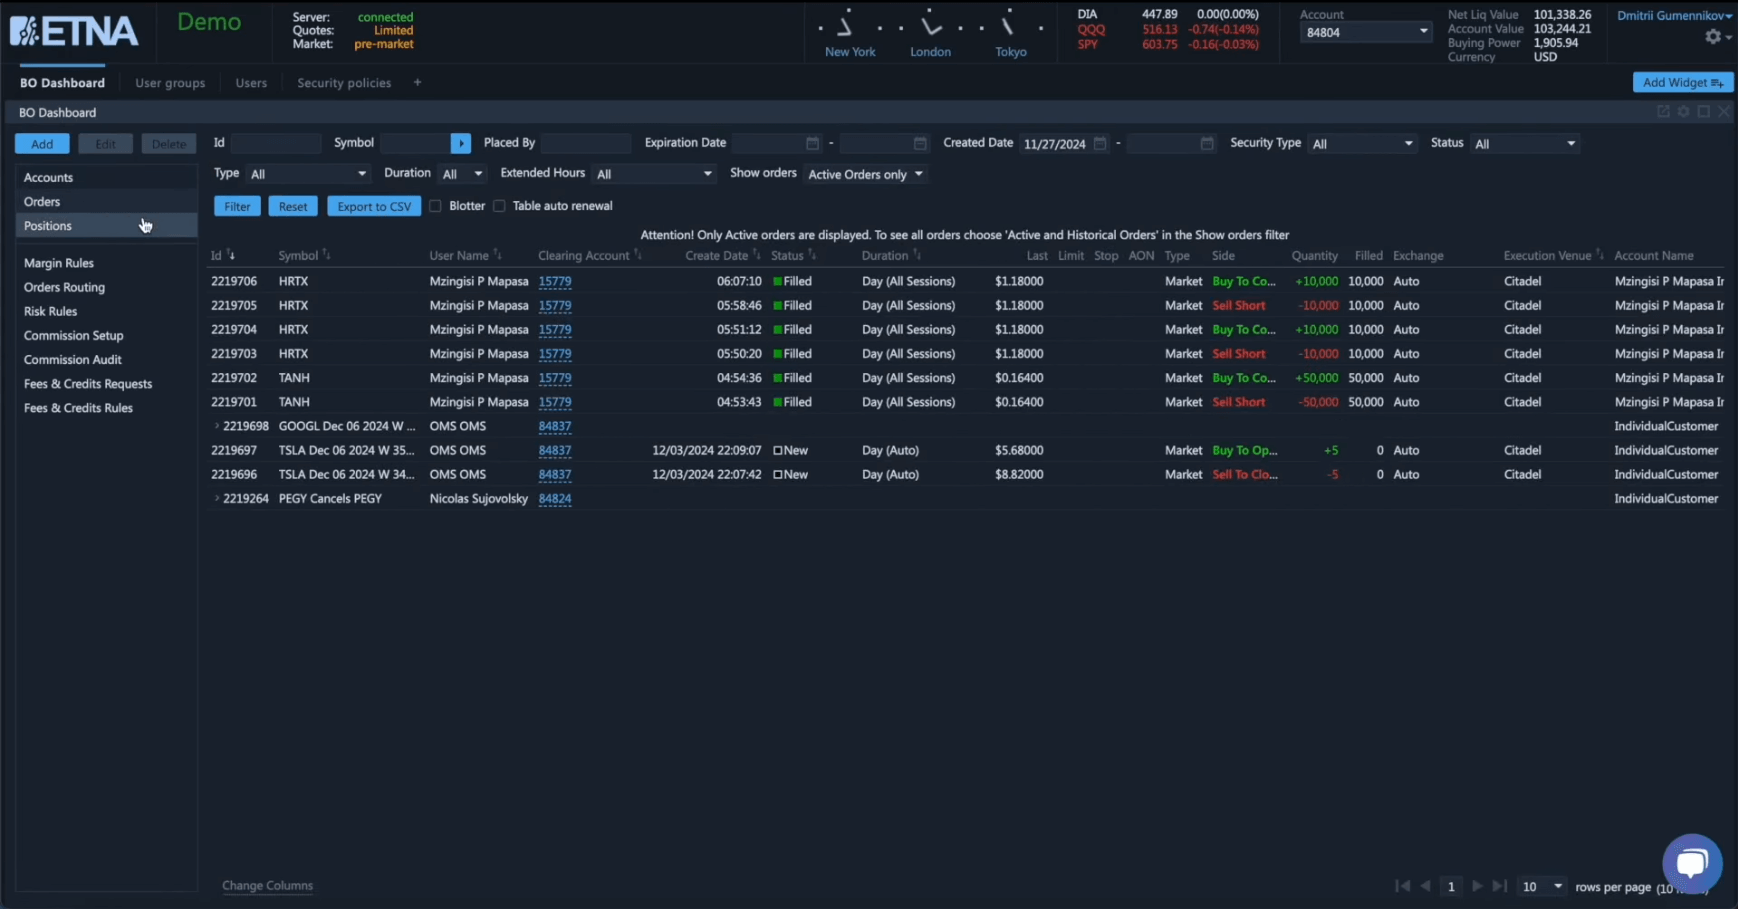Click the Placed By input field

pos(586,144)
